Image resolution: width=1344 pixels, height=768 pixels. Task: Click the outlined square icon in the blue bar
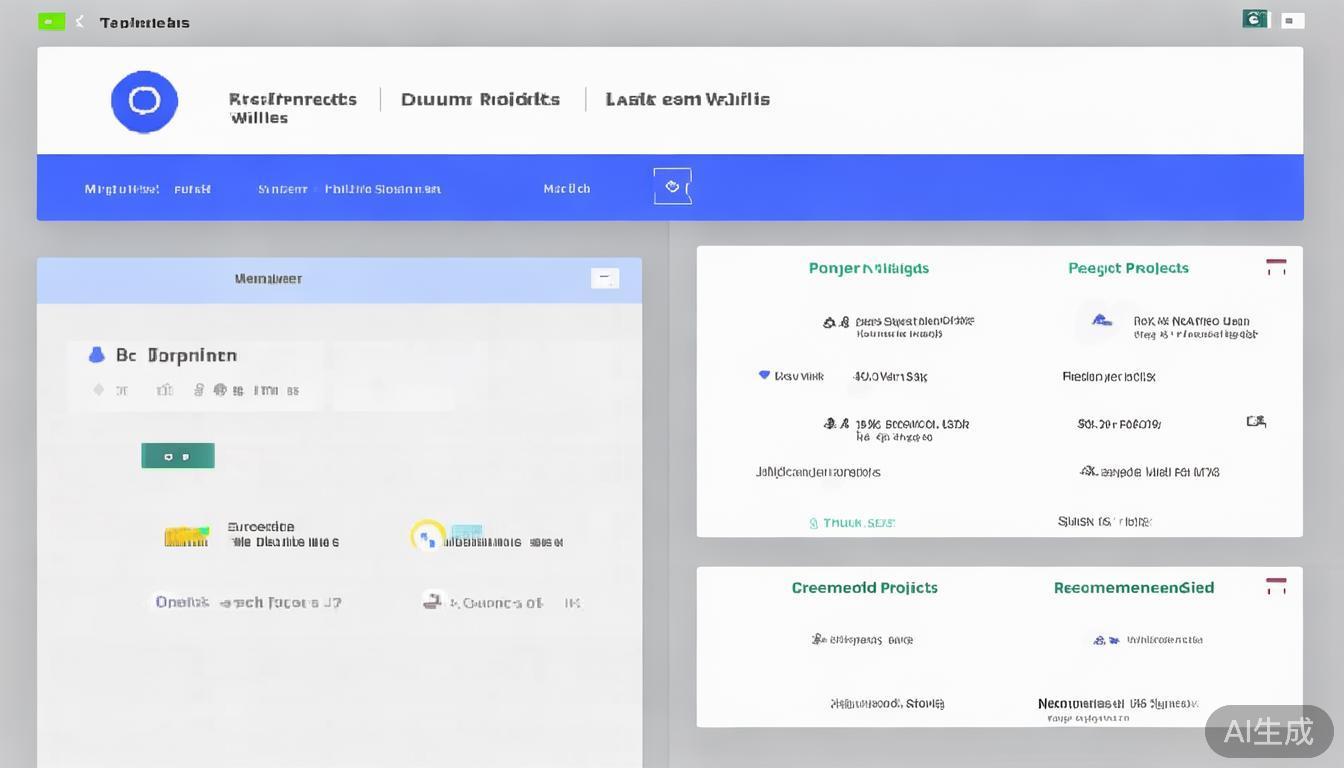click(x=672, y=186)
